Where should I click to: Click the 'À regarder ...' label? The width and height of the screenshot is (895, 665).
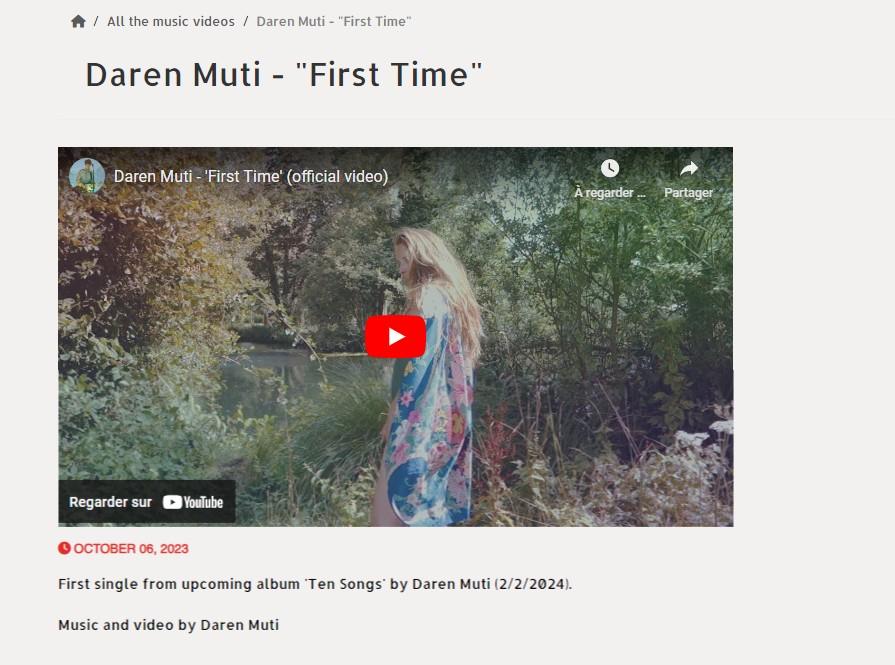(610, 193)
